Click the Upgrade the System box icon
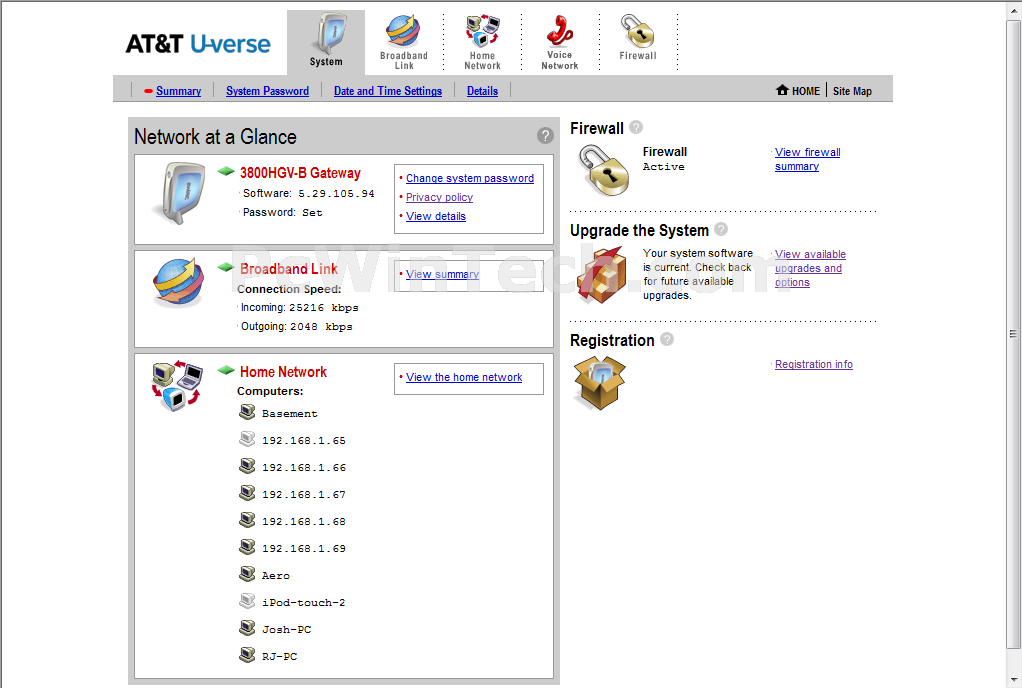This screenshot has height=688, width=1022. coord(603,276)
